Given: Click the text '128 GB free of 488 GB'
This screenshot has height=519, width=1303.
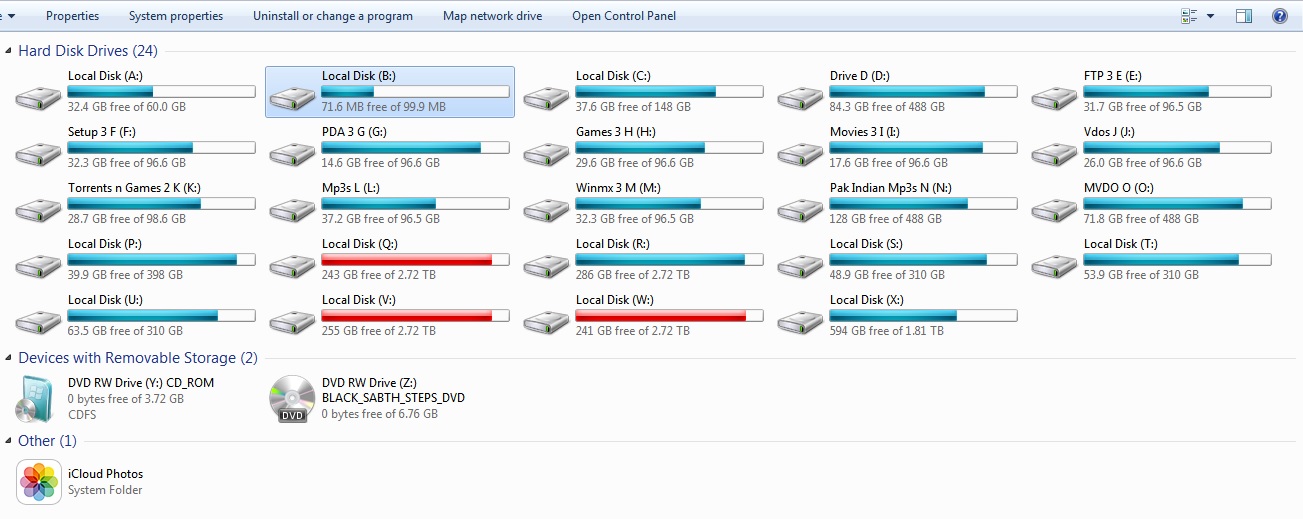Looking at the screenshot, I should point(886,219).
